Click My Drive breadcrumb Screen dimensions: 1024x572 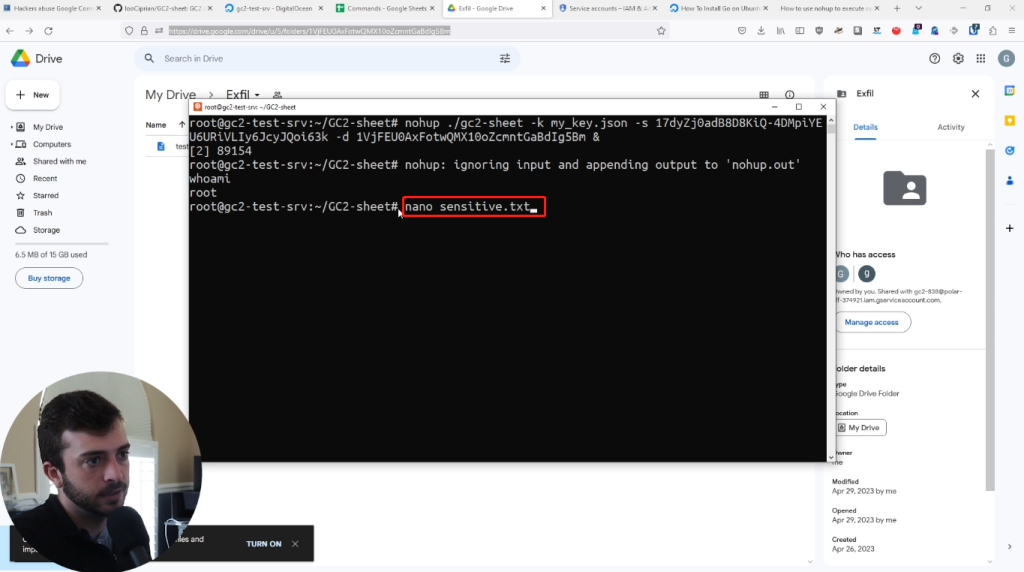170,95
